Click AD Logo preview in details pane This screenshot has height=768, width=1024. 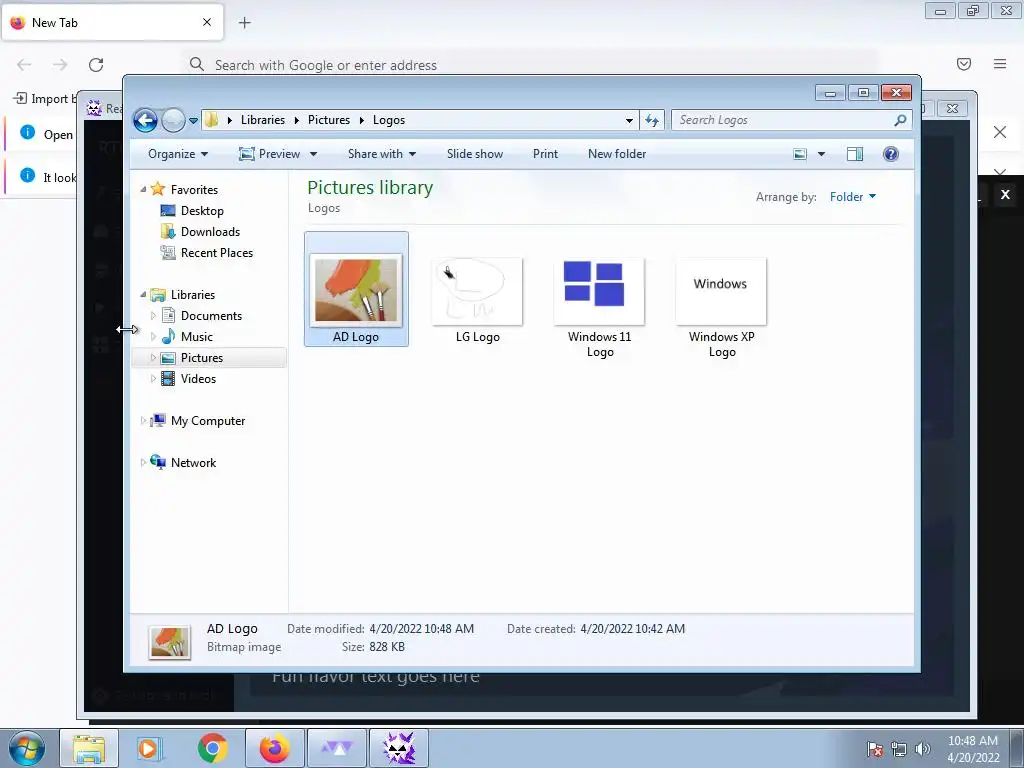(170, 643)
